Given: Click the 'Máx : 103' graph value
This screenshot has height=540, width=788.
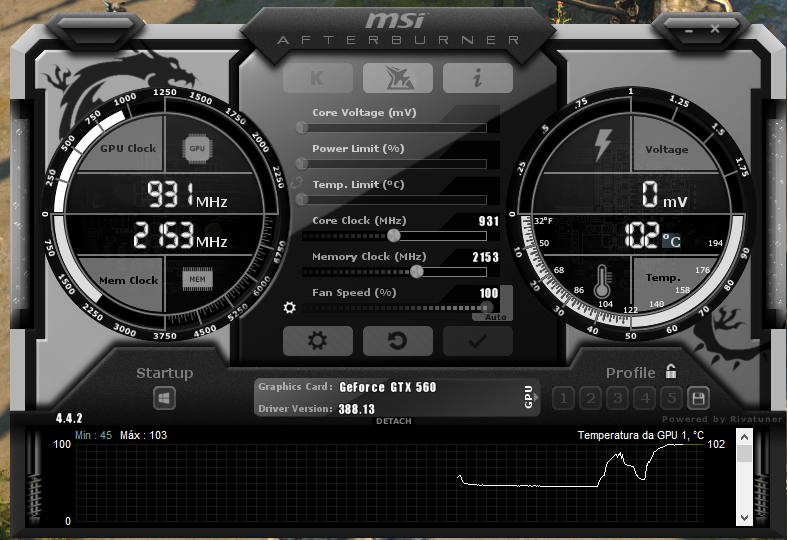Looking at the screenshot, I should pos(143,435).
